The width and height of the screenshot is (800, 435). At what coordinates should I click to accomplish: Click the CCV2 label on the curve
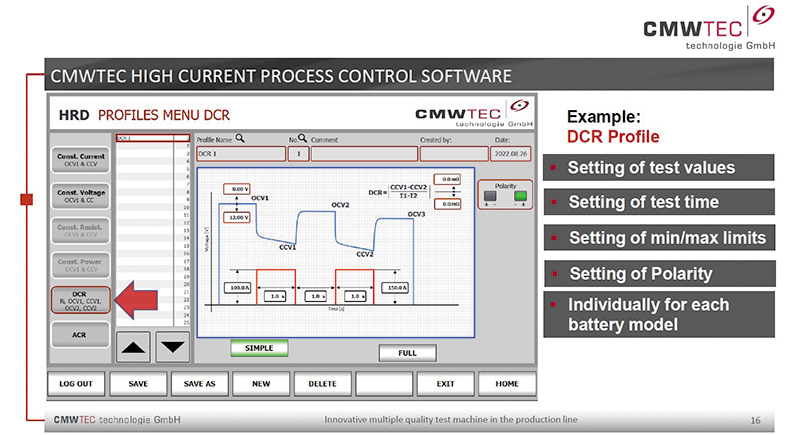tap(364, 254)
